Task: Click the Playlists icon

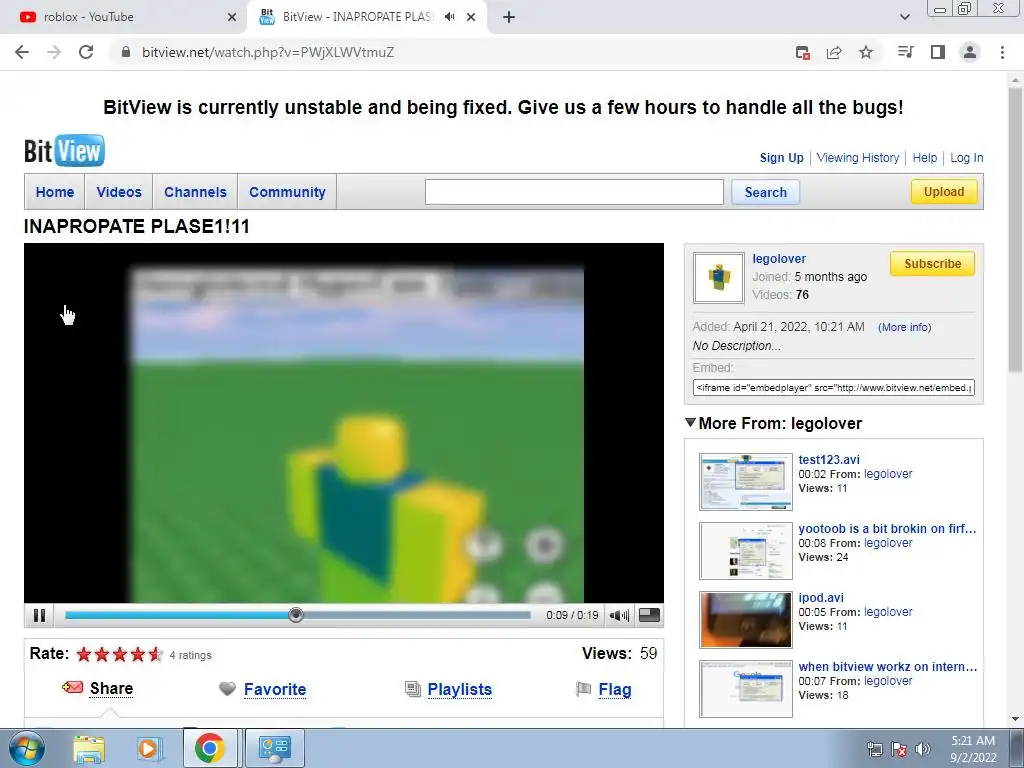Action: [413, 689]
